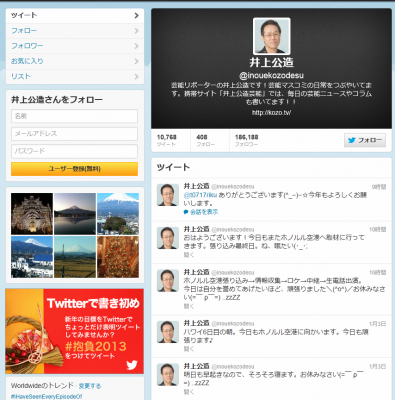Click the 9時間 timestamp

click(x=379, y=187)
